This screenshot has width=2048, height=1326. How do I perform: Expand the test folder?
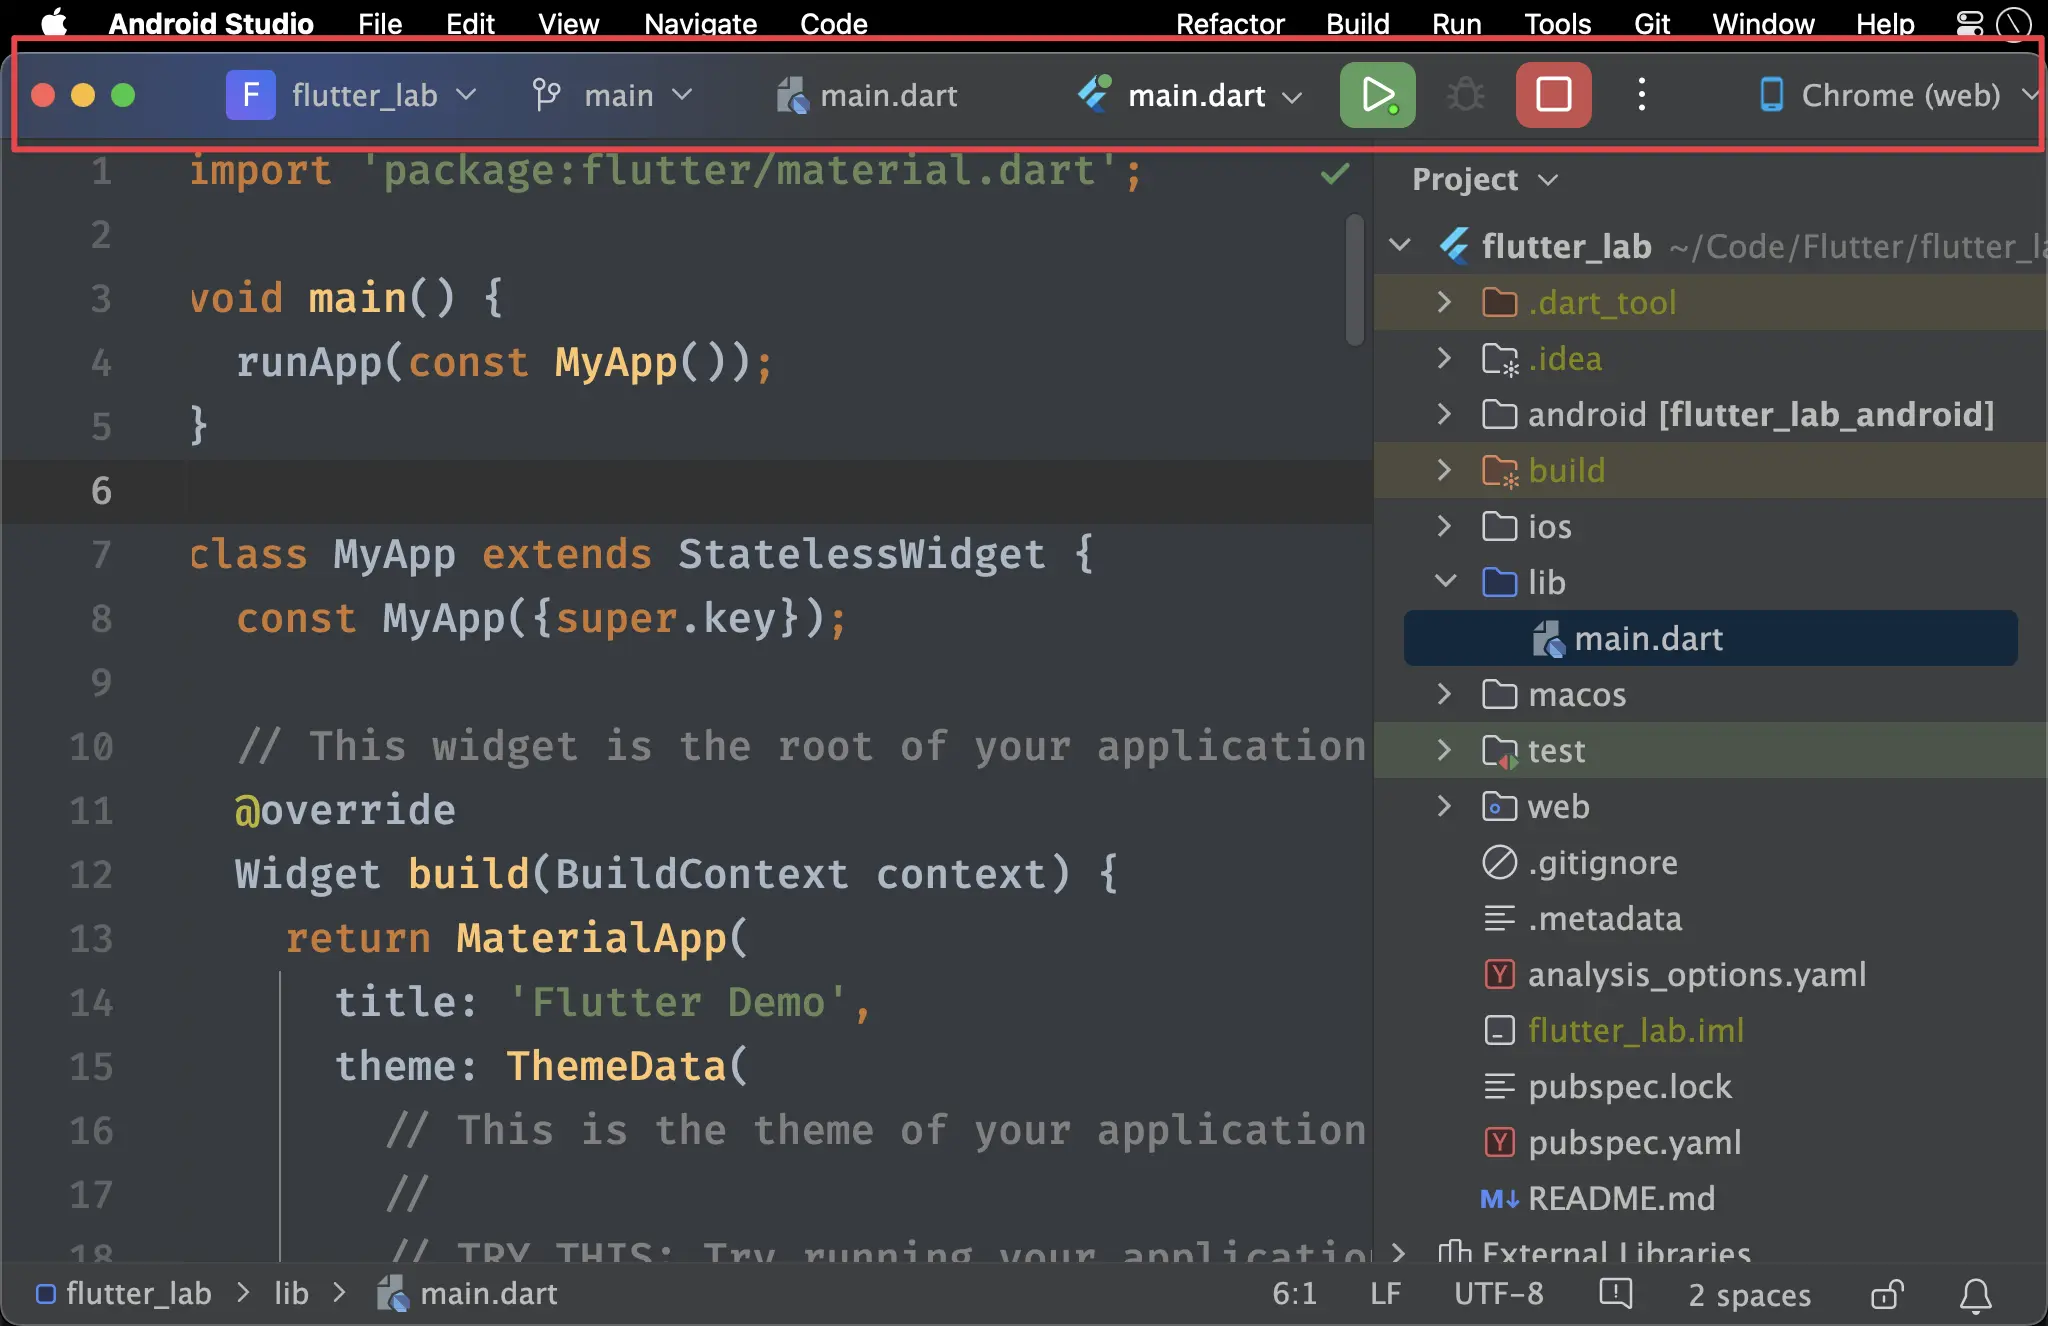click(1444, 749)
